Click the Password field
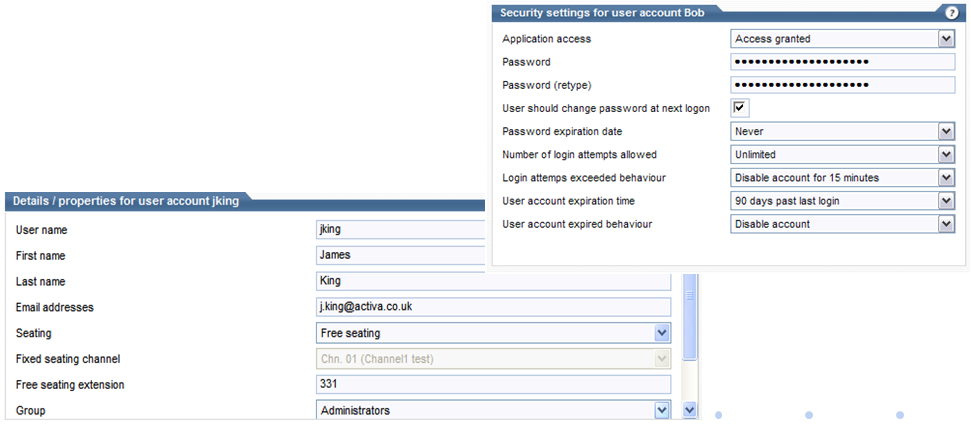Screen dimensions: 971x430 tap(843, 62)
